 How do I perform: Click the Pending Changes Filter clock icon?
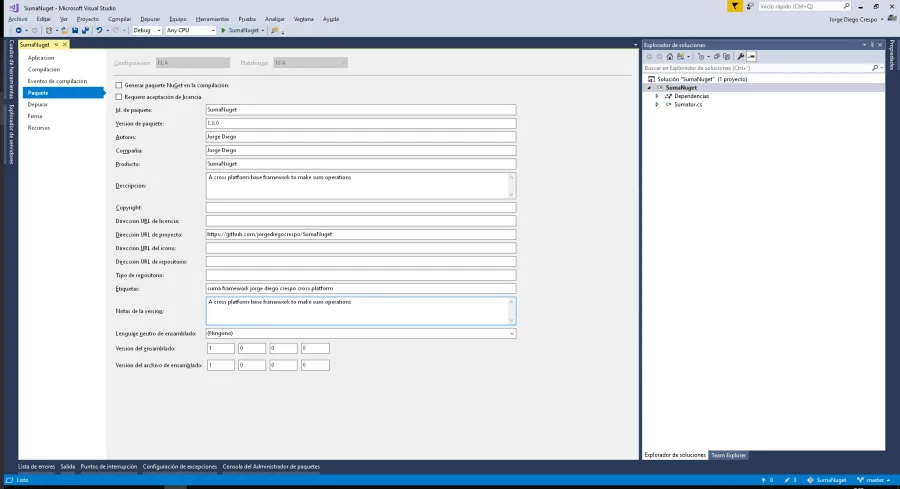701,57
